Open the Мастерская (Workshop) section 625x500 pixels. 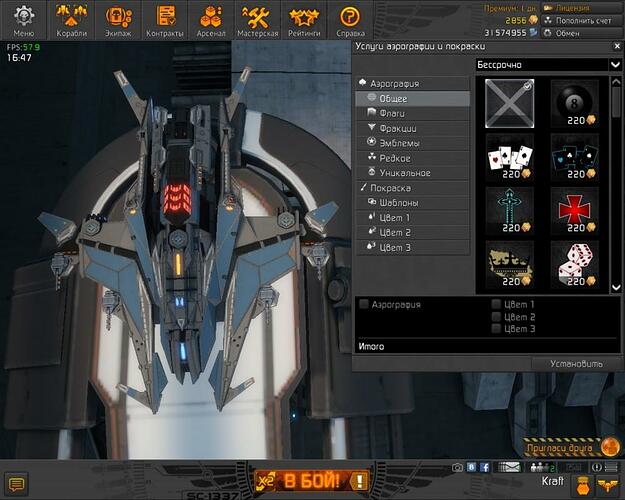coord(257,20)
